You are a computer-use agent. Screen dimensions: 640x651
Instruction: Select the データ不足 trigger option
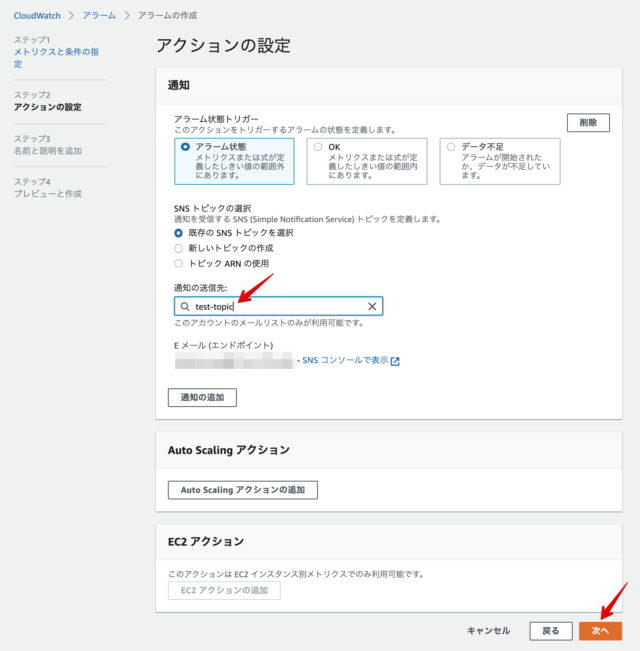pos(451,147)
